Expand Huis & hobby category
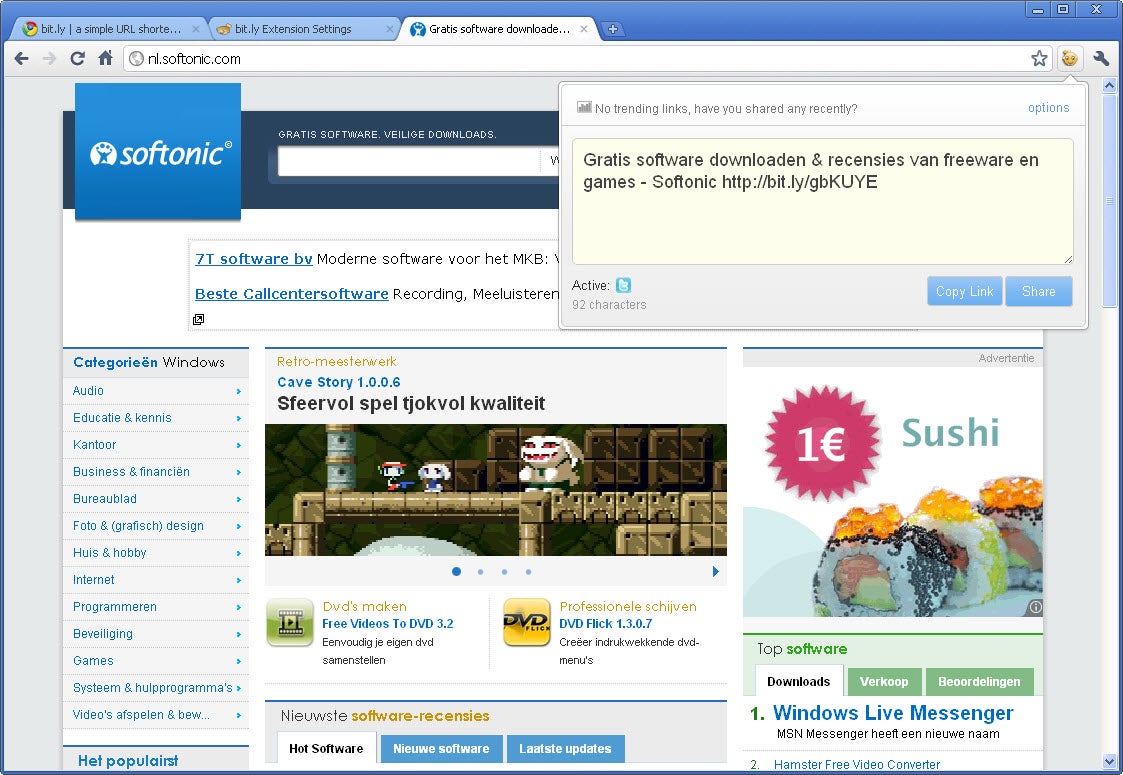The width and height of the screenshot is (1123, 775). click(x=238, y=554)
